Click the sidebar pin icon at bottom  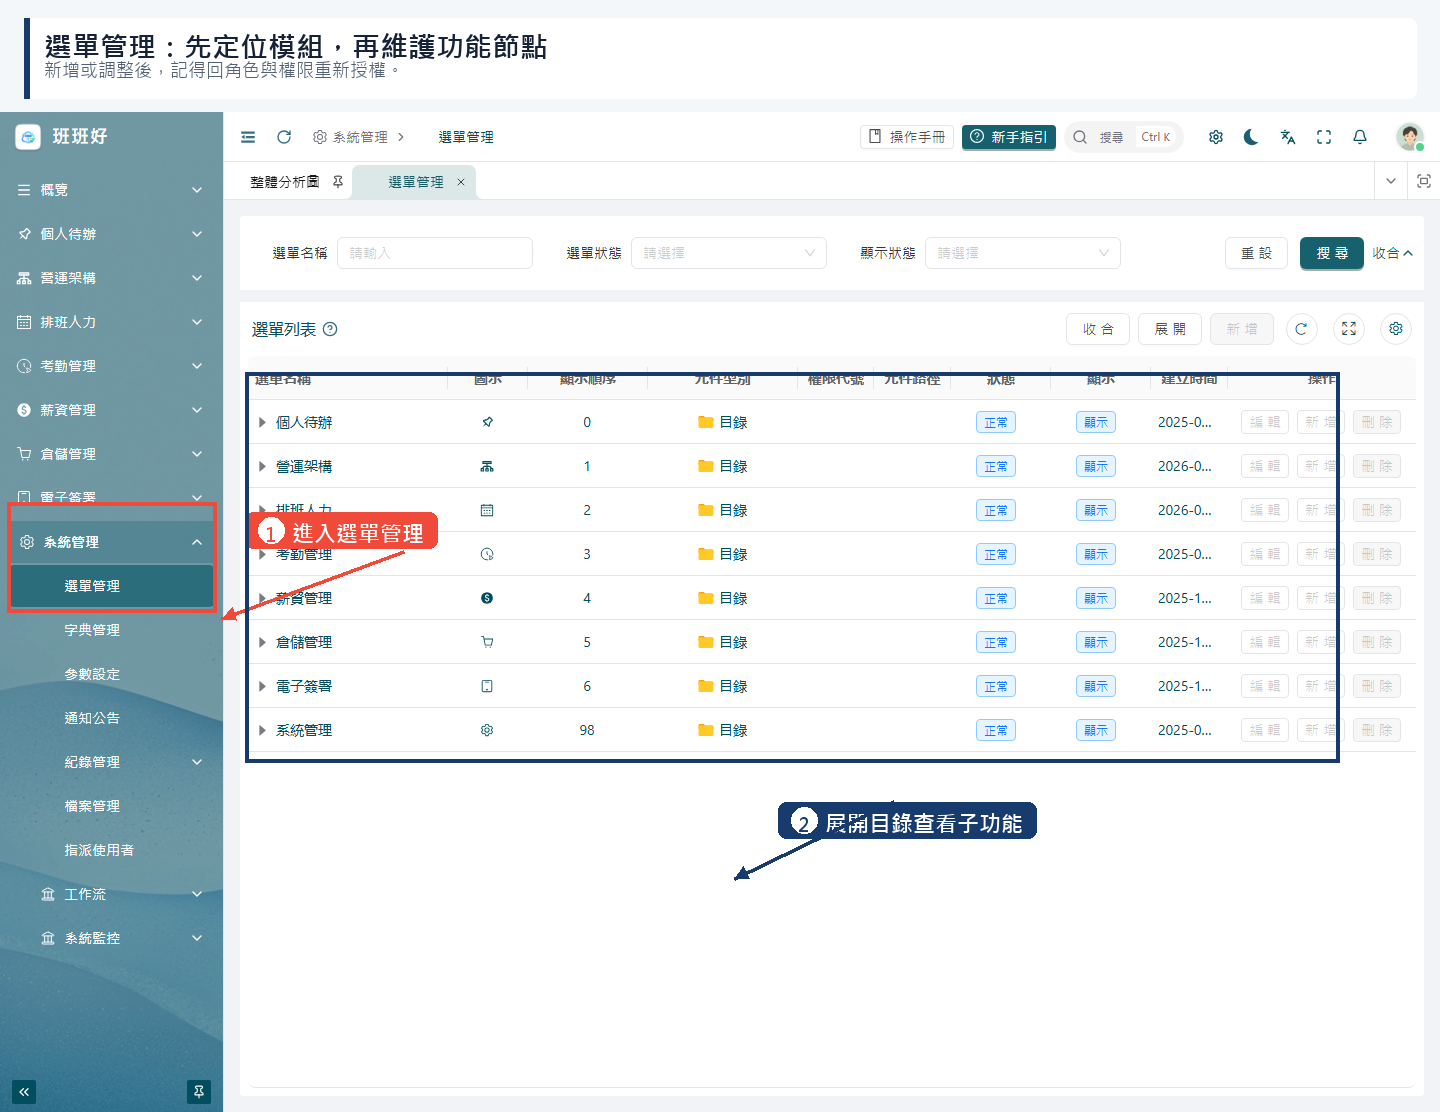point(199,1092)
